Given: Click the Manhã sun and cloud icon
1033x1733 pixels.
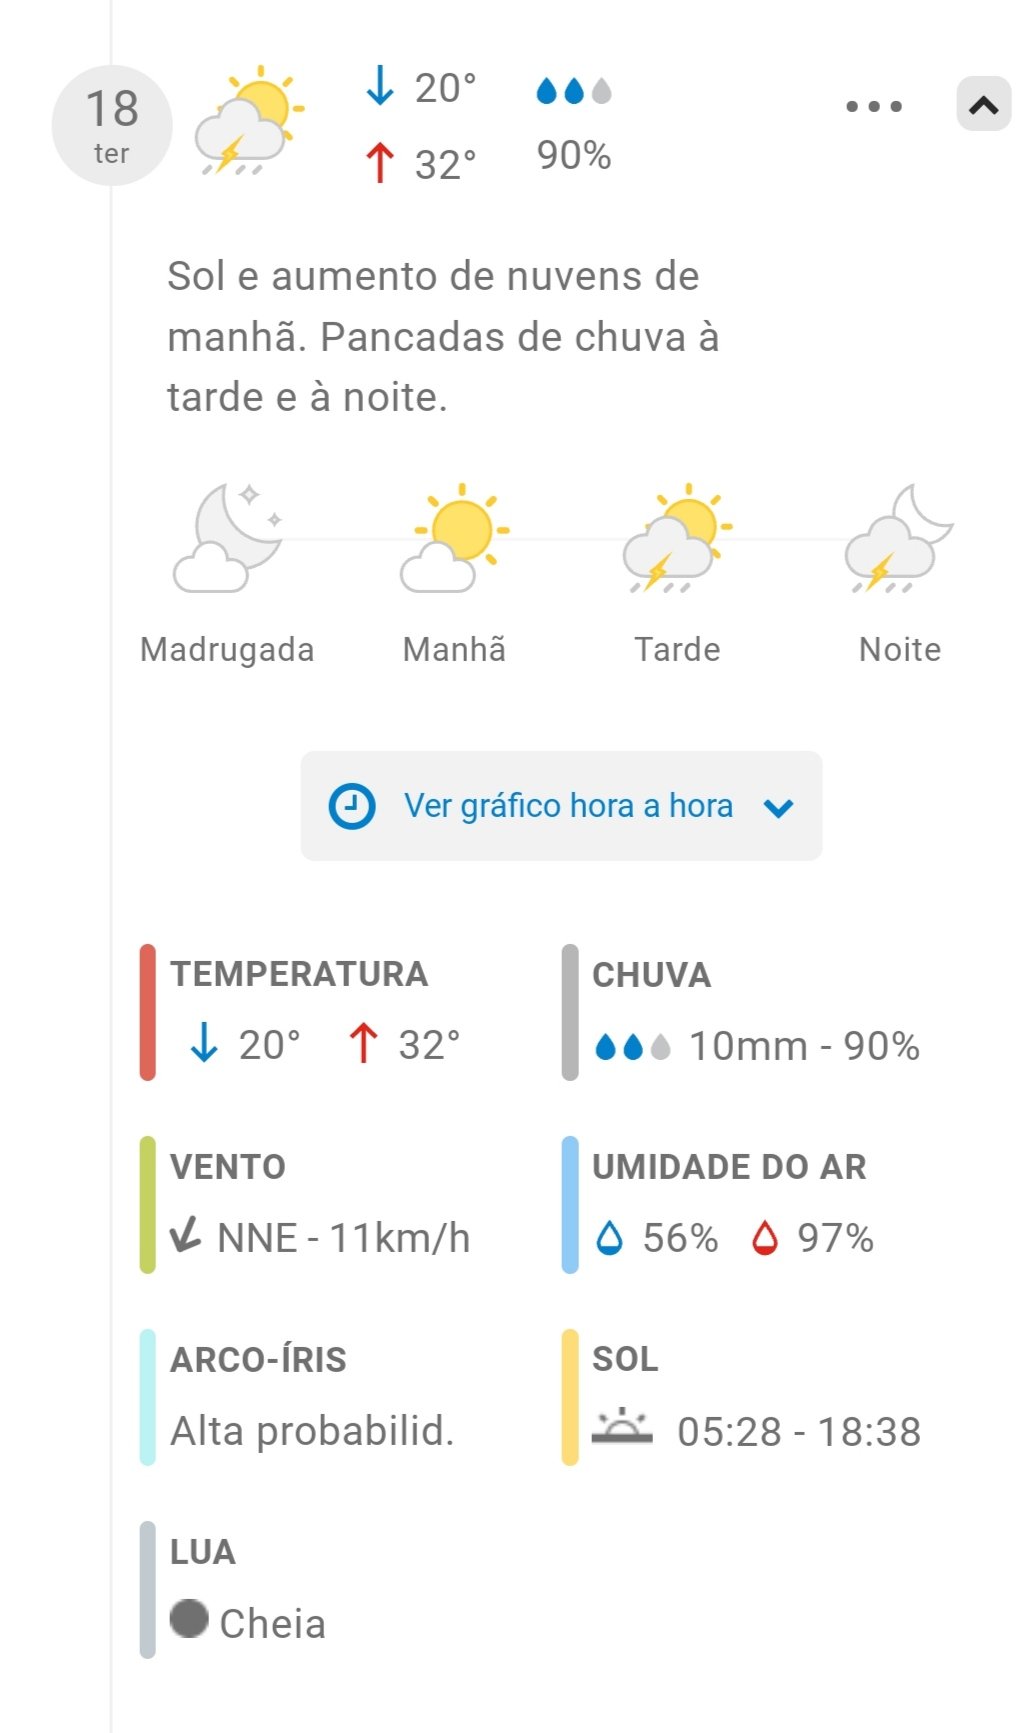Looking at the screenshot, I should 455,538.
